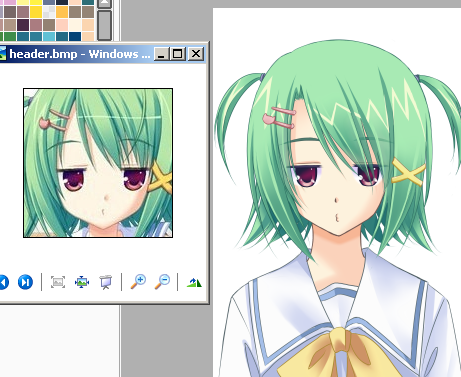Click the palette scrollbar thumb
The image size is (461, 377).
105,25
